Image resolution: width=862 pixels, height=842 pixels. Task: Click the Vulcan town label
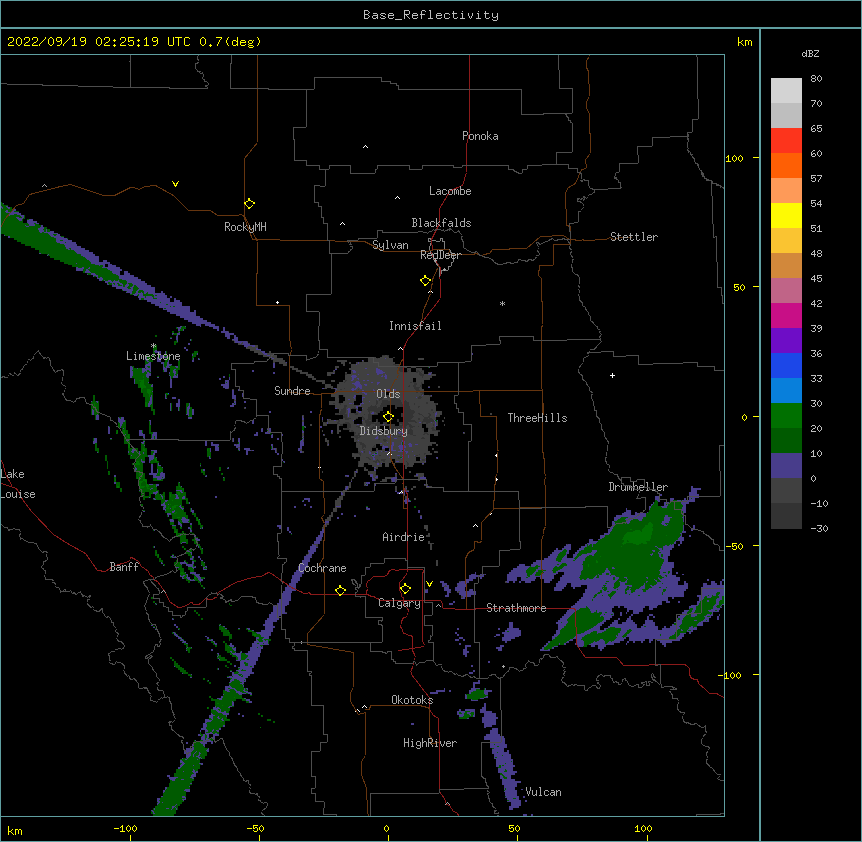click(543, 792)
